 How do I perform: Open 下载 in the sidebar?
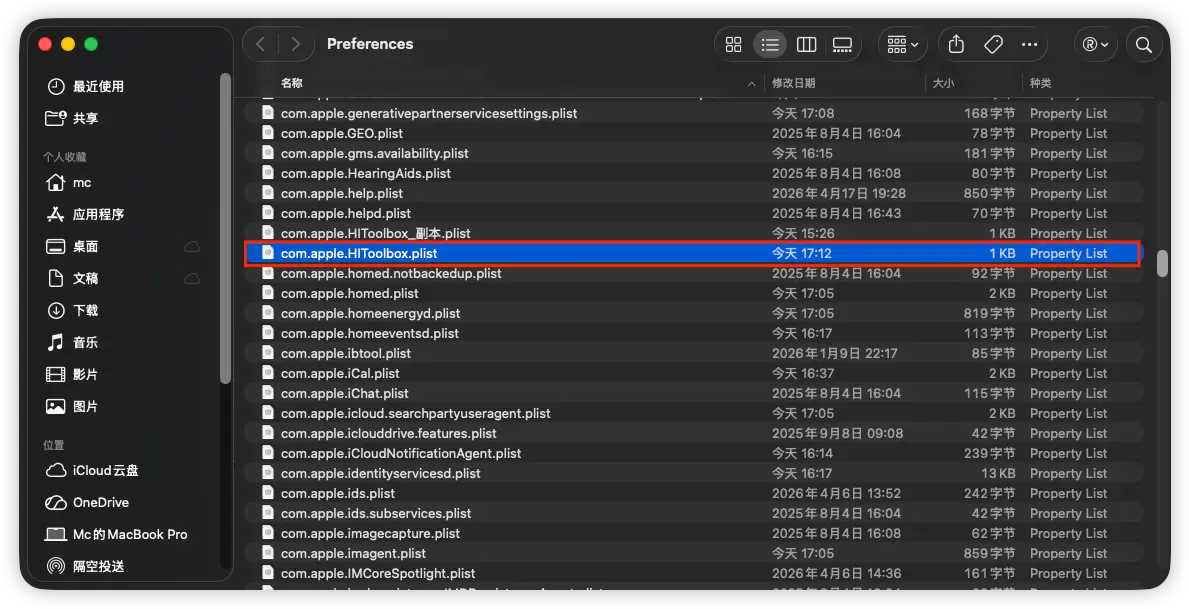72,310
